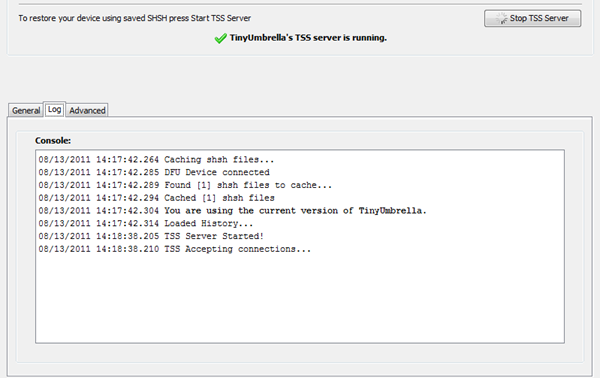Switch to the General tab
600x378 pixels.
26,111
